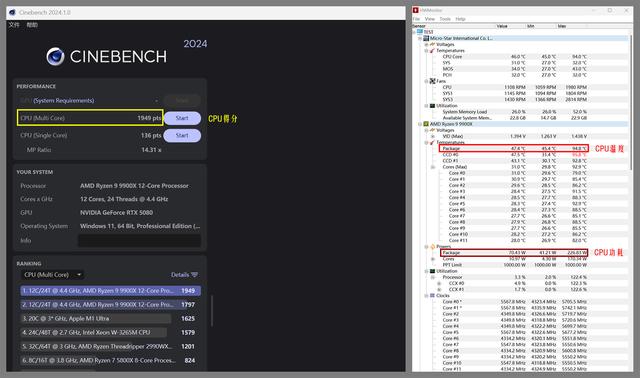Image resolution: width=640 pixels, height=378 pixels.
Task: Click the processor name AMD Ryzen 9 9900X 12-Core Processor
Action: pos(134,186)
